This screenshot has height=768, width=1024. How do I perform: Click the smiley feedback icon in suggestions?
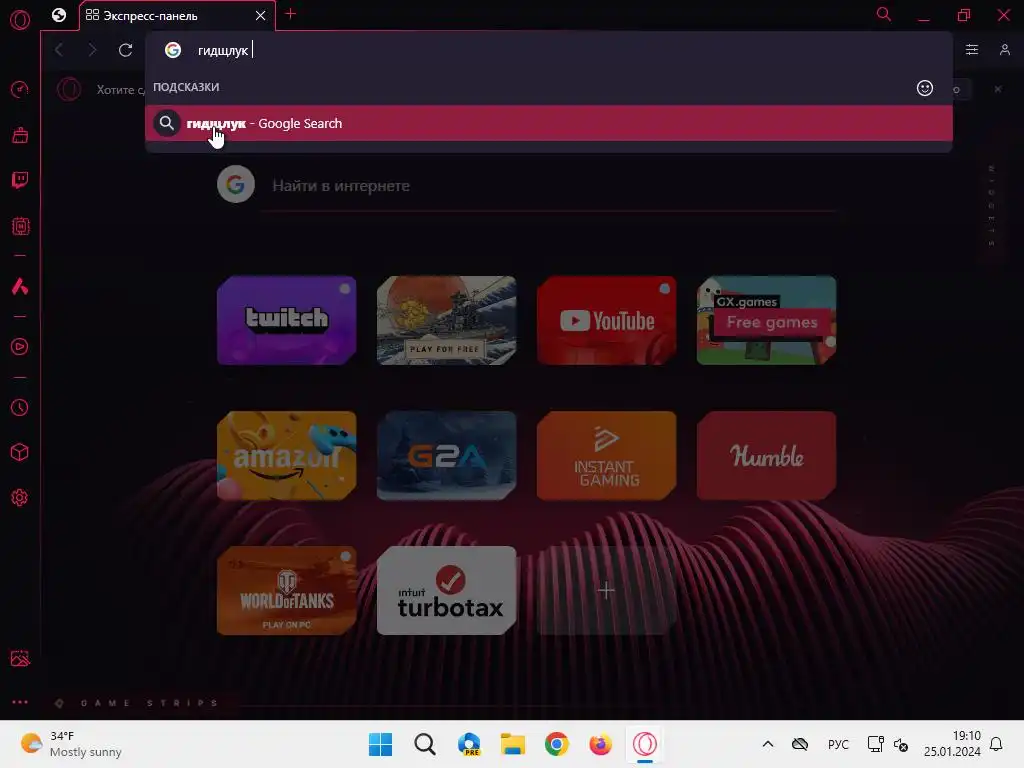pos(925,88)
